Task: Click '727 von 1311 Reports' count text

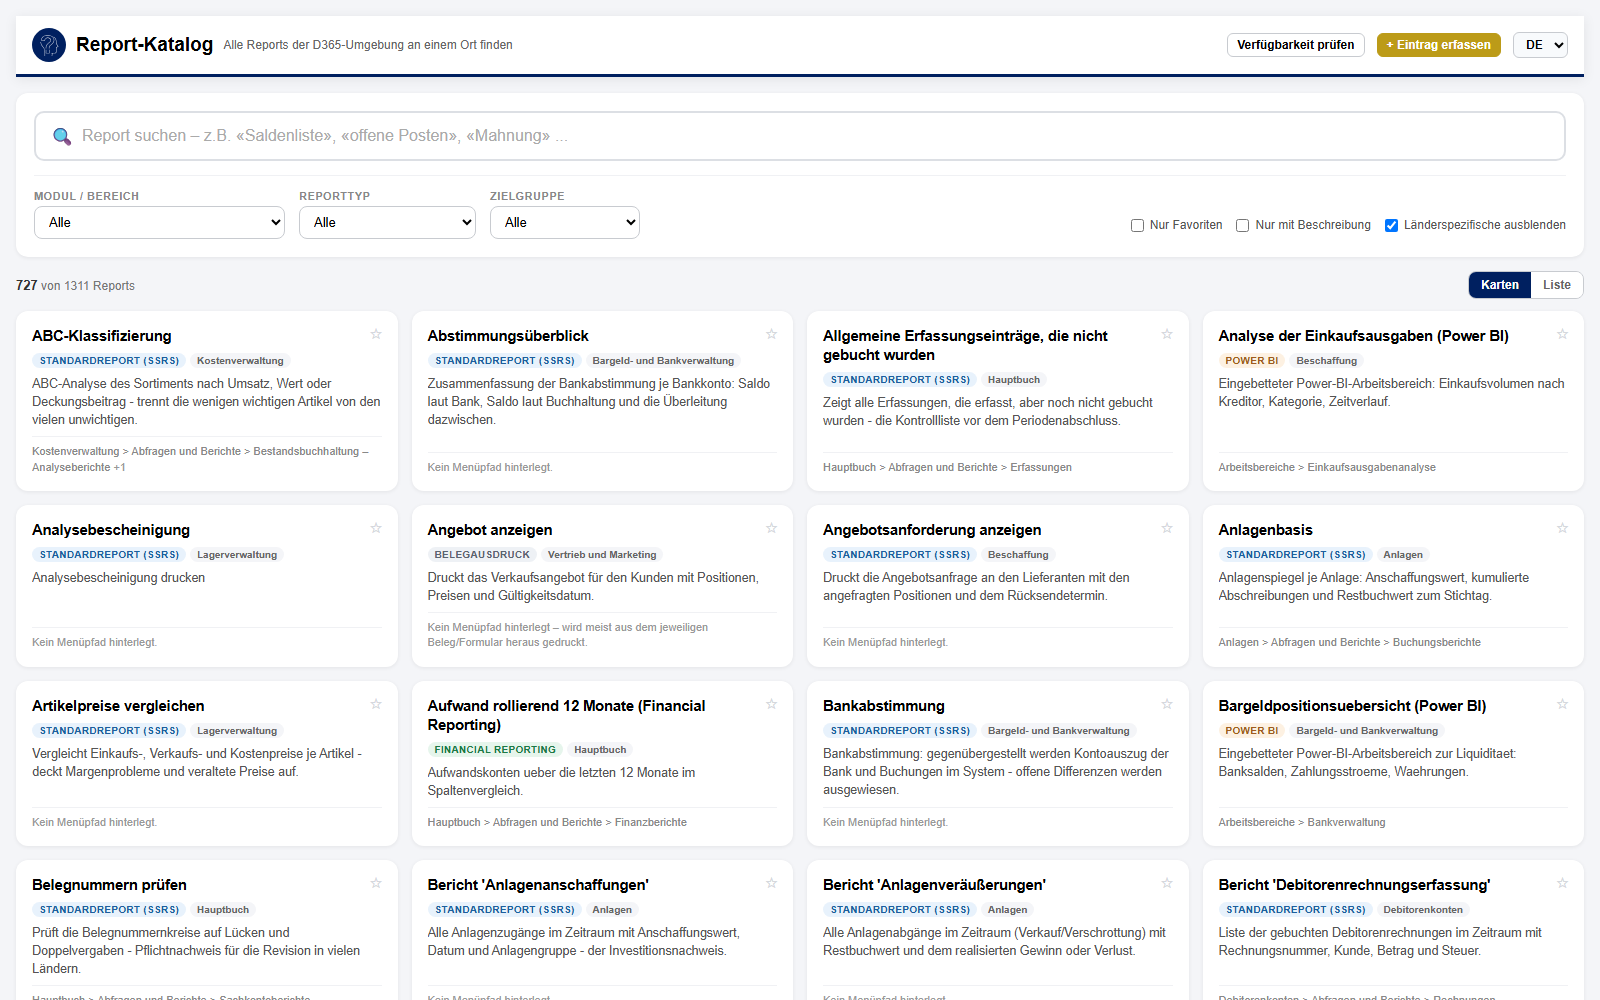Action: point(75,286)
